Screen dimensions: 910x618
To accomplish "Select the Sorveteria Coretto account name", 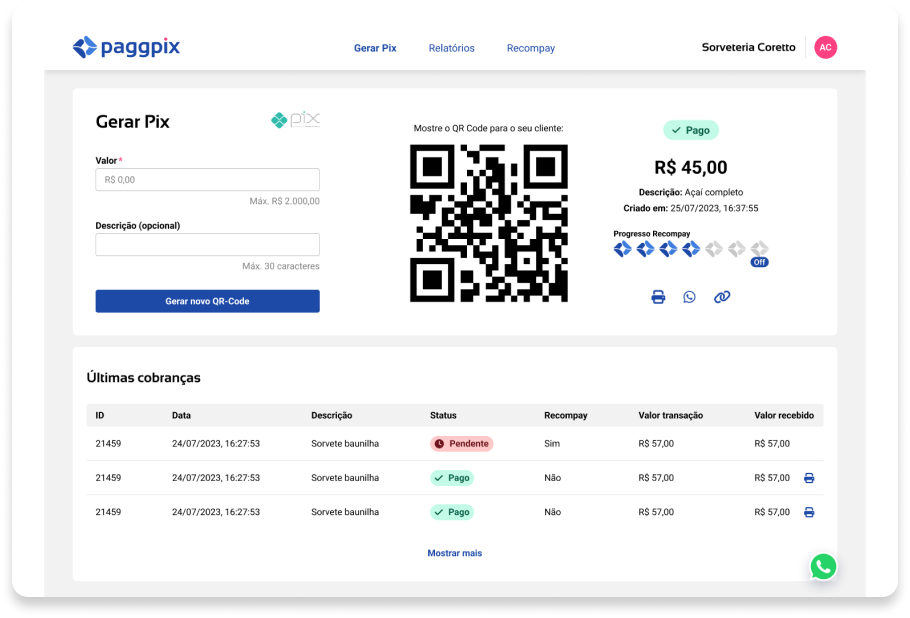I will coord(748,48).
